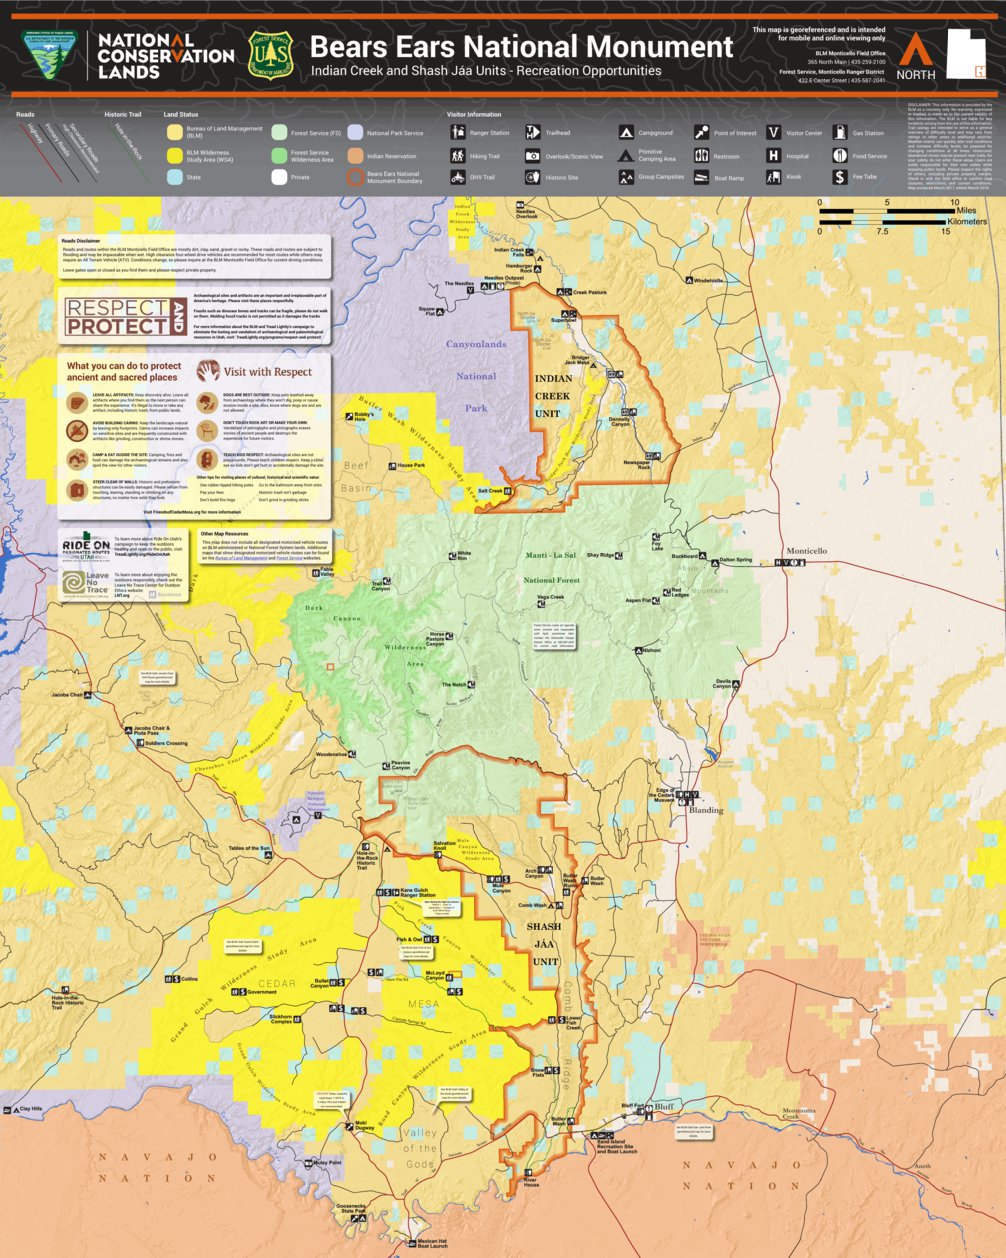Click the Fee Tube dollar-sign icon
This screenshot has width=1006, height=1258.
[x=840, y=177]
